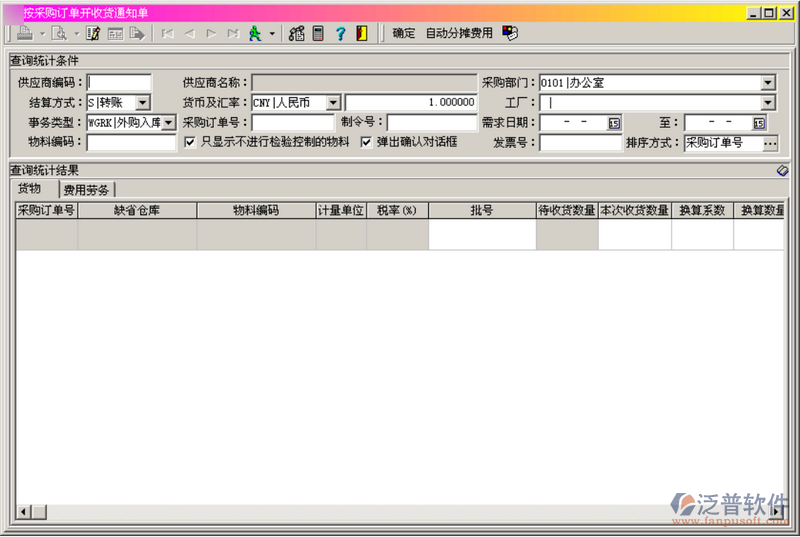
Task: Switch to the 货物 tab
Action: click(x=30, y=189)
